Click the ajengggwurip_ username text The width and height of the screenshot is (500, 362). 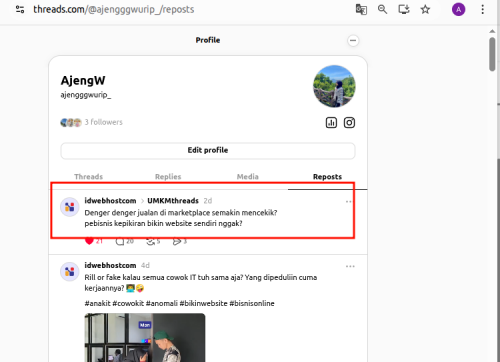tap(86, 95)
